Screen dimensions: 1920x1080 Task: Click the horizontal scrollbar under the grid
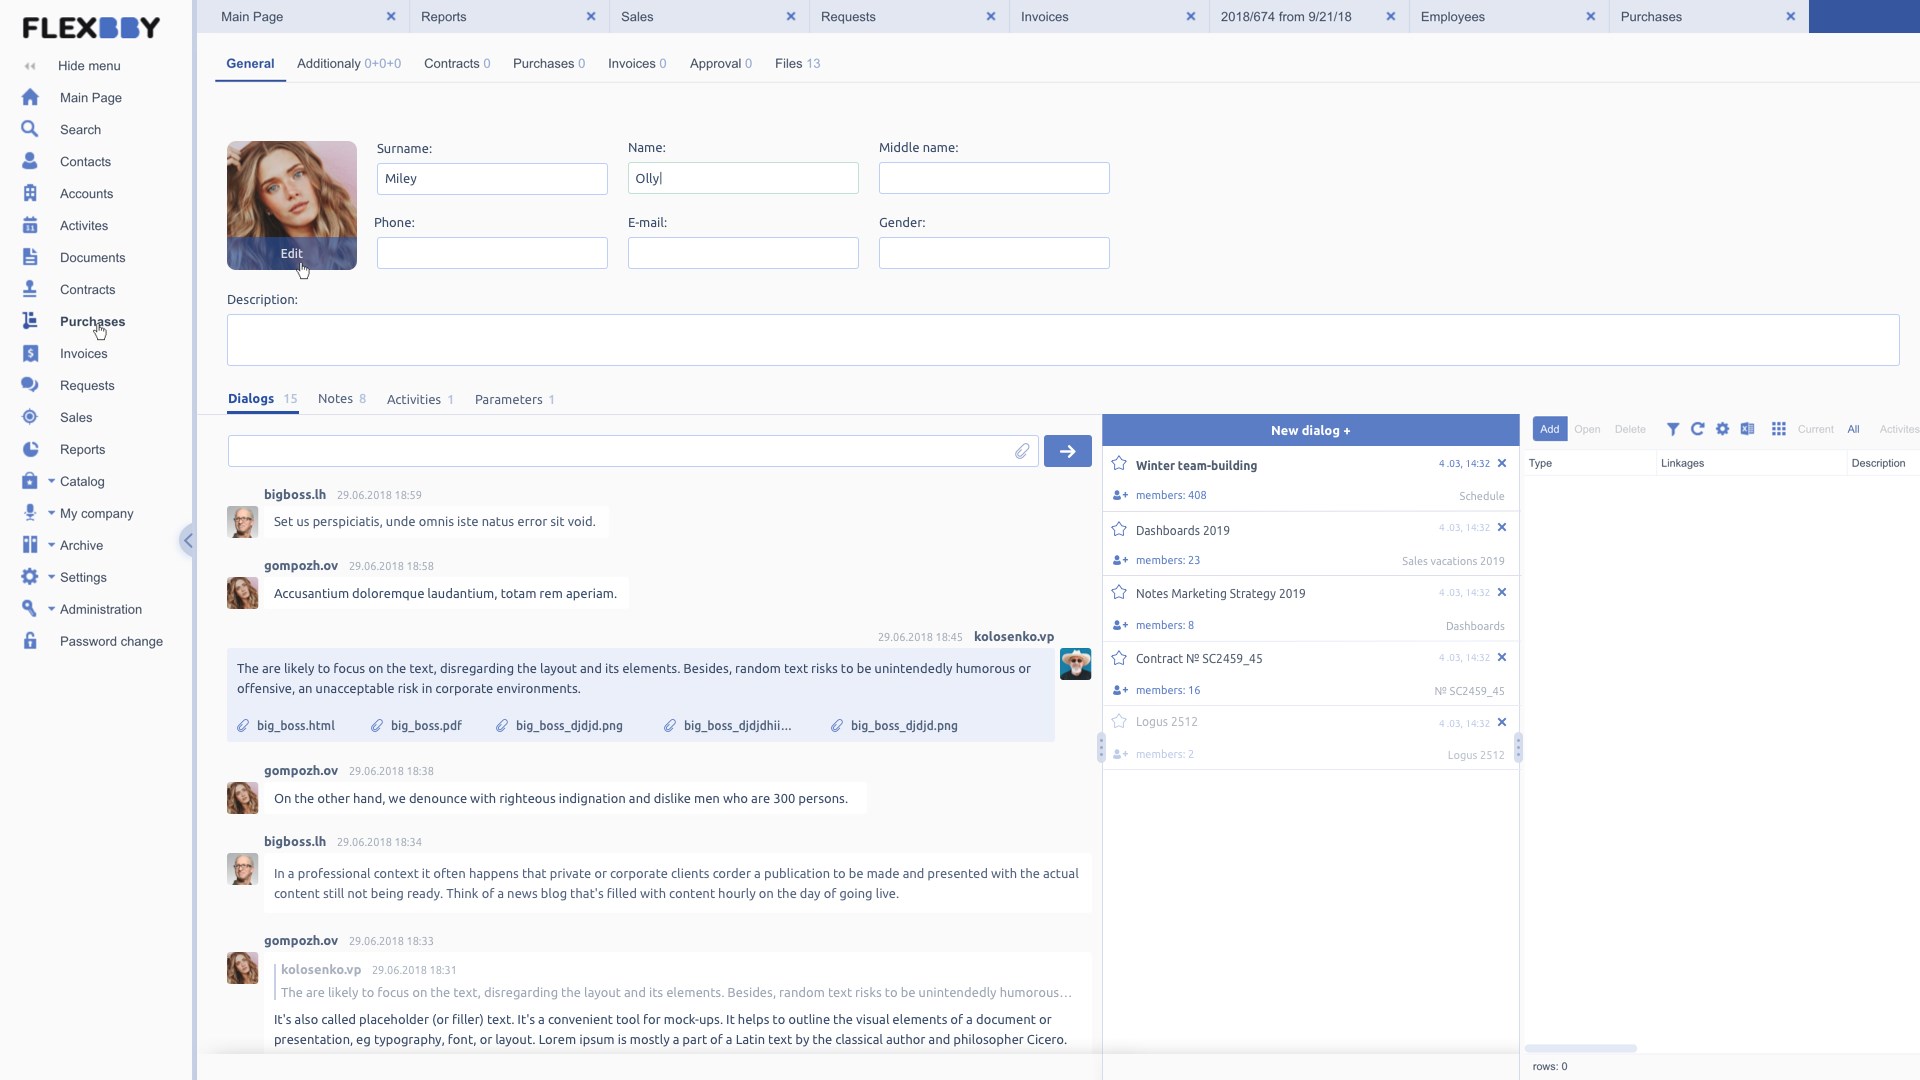click(x=1580, y=1048)
